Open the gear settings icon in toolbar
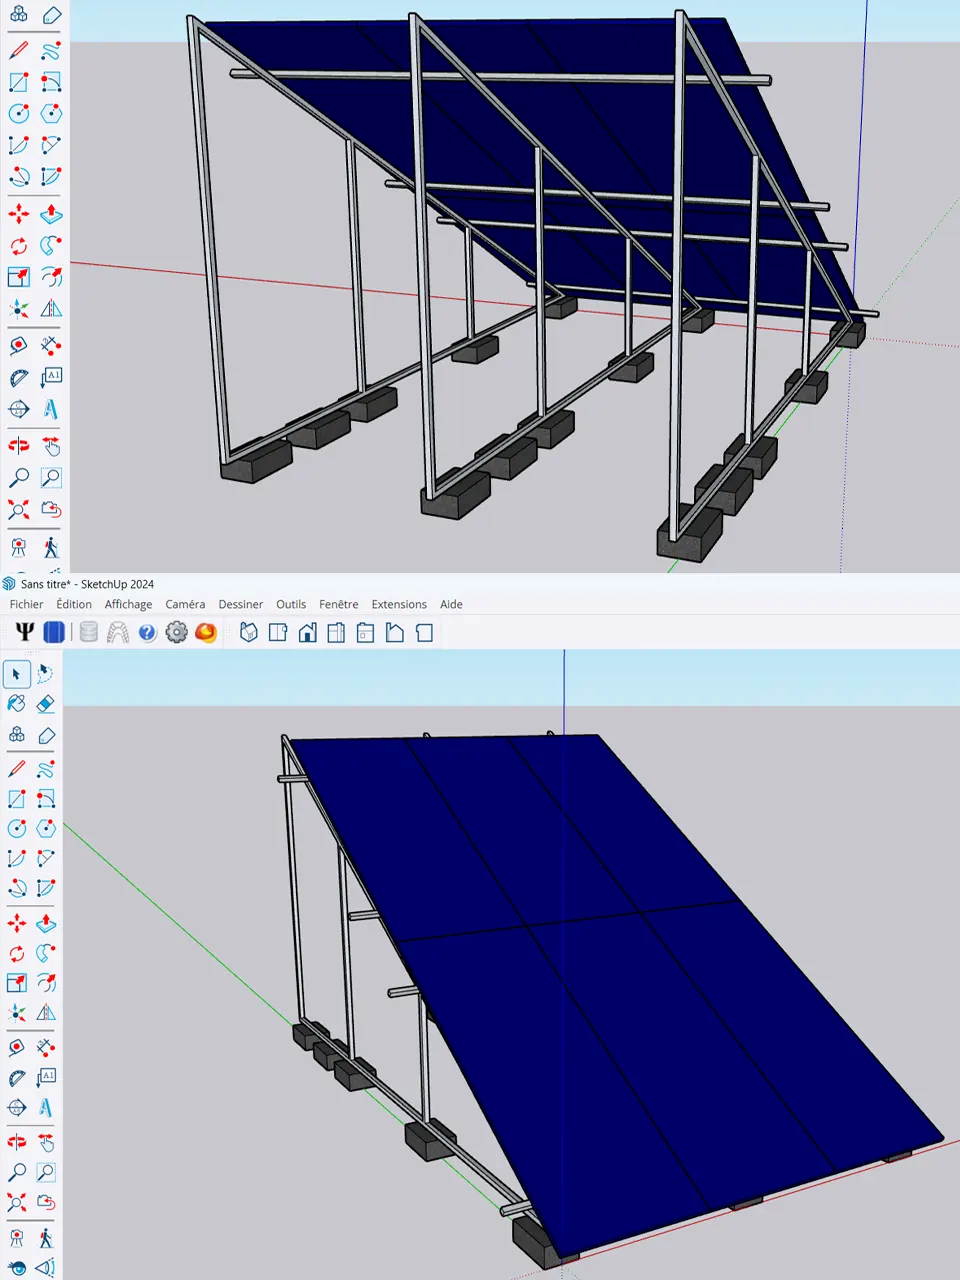The image size is (960, 1280). pyautogui.click(x=177, y=632)
